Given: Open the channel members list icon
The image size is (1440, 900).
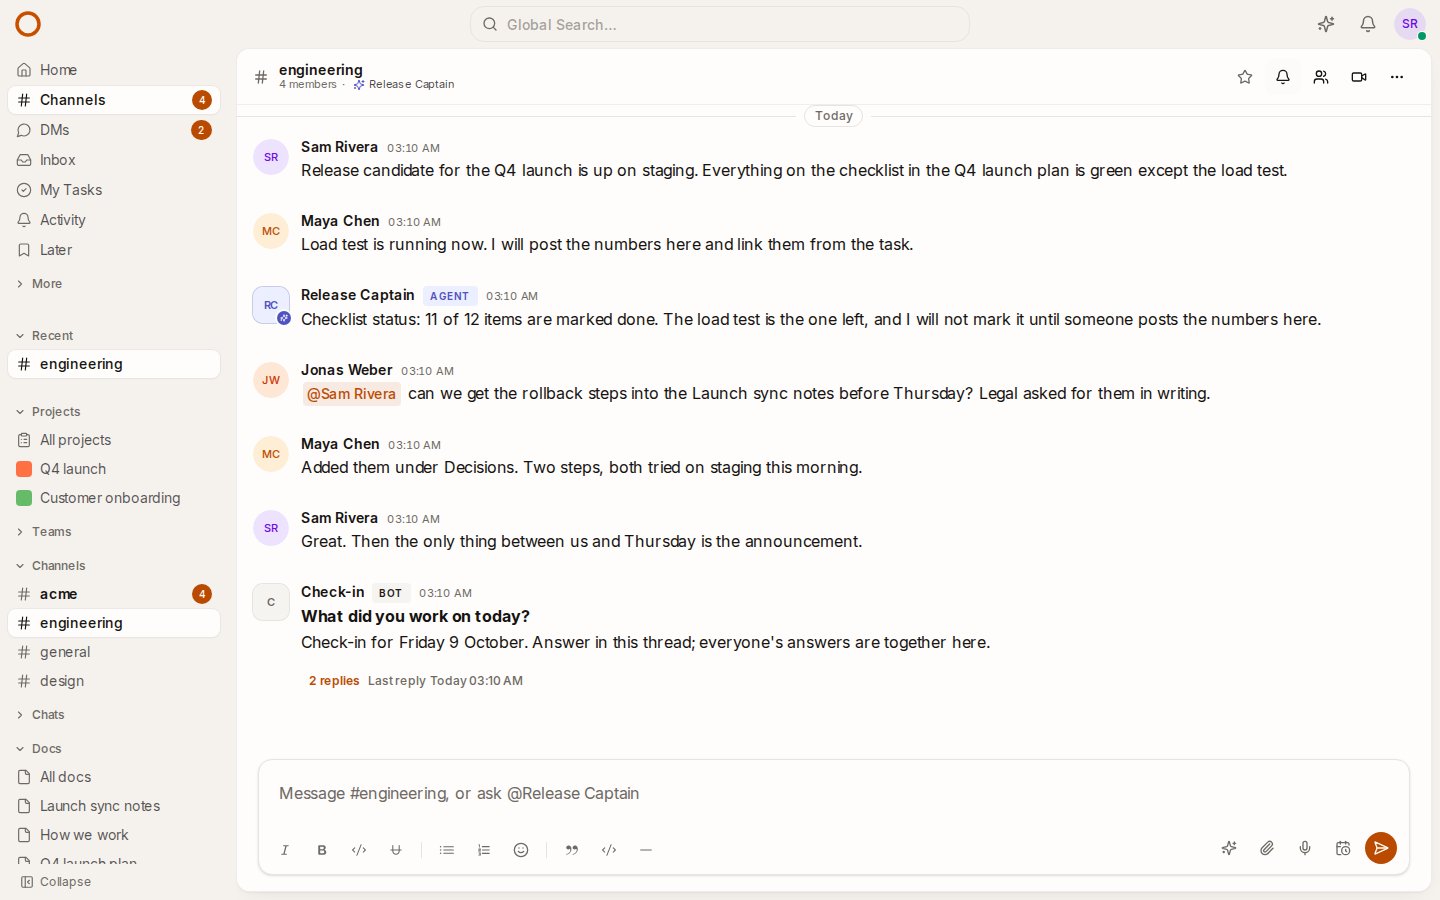Looking at the screenshot, I should 1321,77.
